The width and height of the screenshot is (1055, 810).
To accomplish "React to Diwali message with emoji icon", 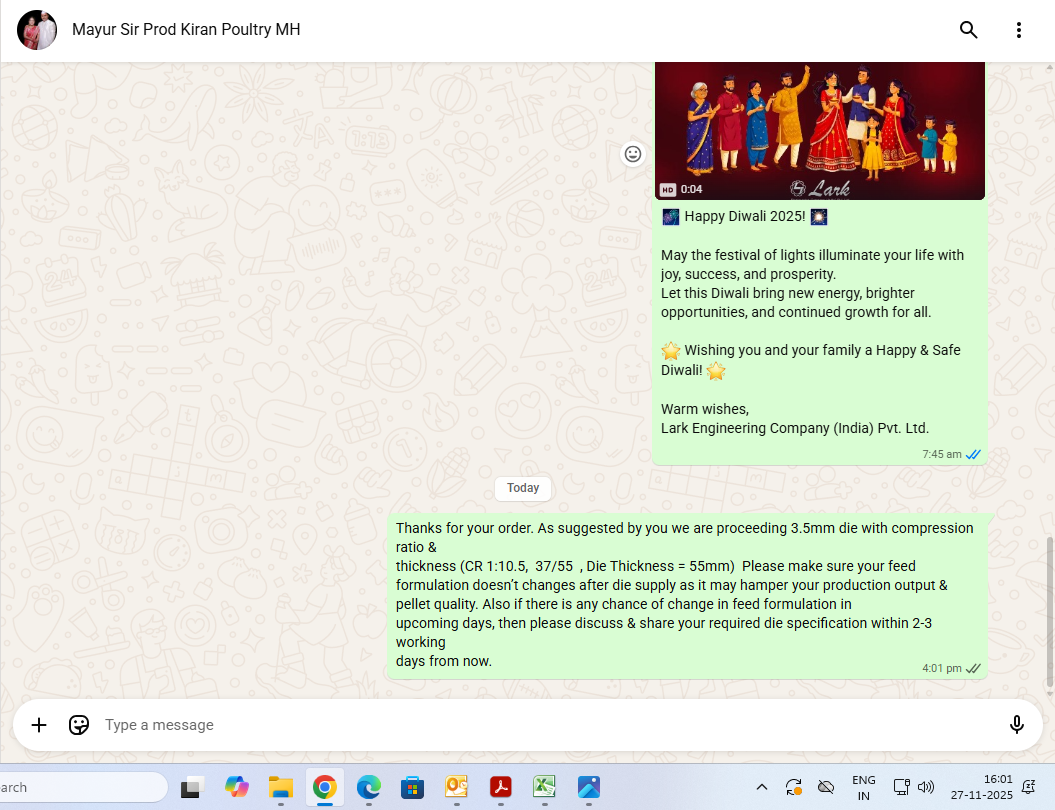I will click(632, 154).
